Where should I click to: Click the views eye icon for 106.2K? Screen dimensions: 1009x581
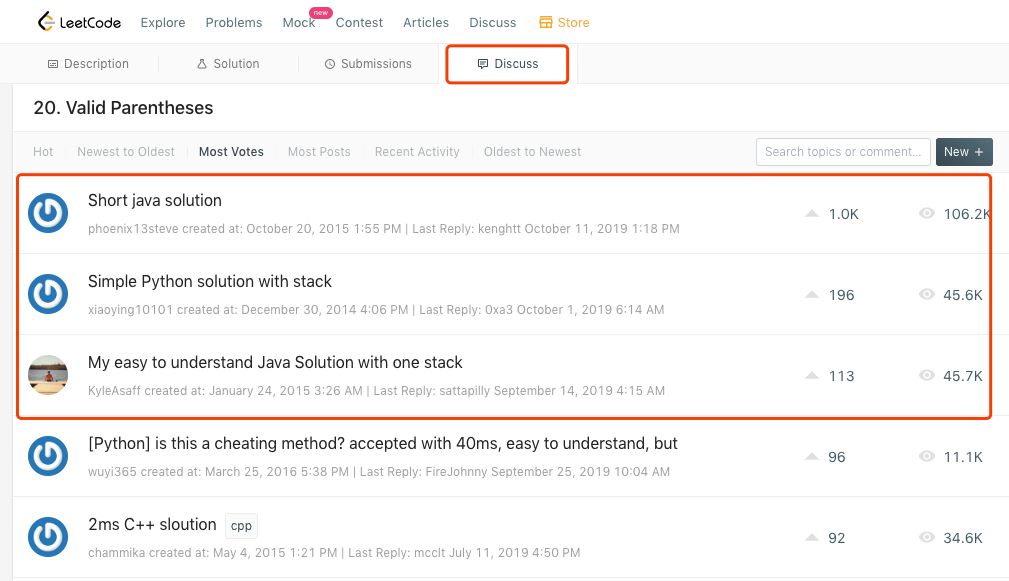(927, 213)
